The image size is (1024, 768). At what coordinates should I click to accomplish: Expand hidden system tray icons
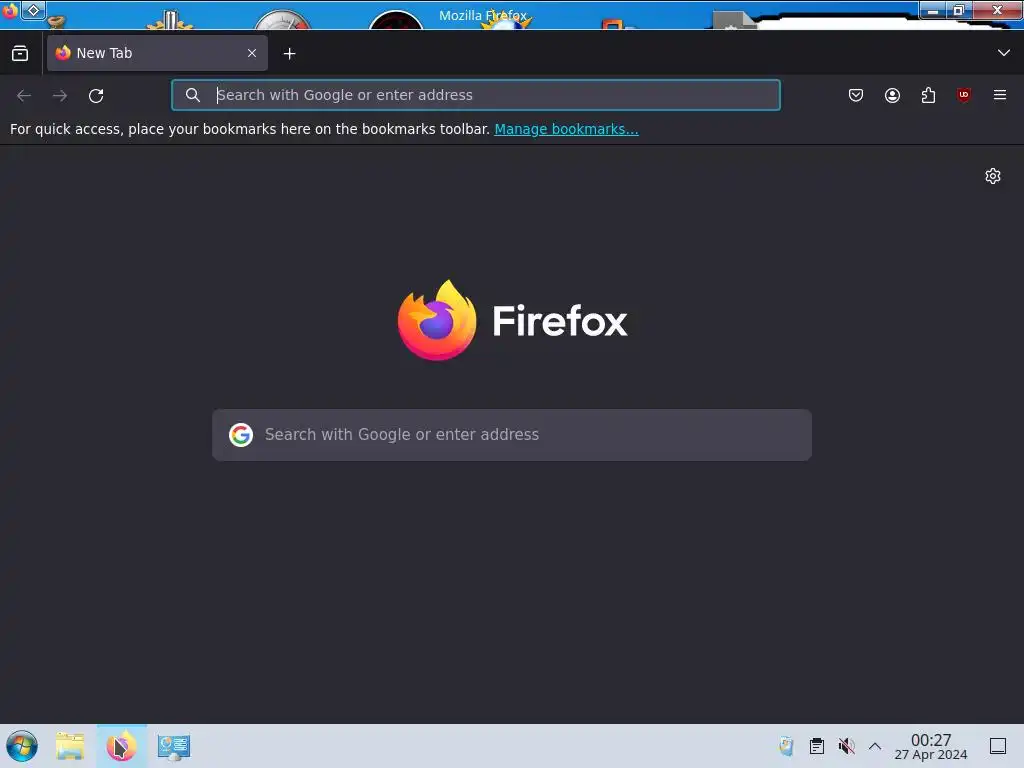[x=875, y=746]
